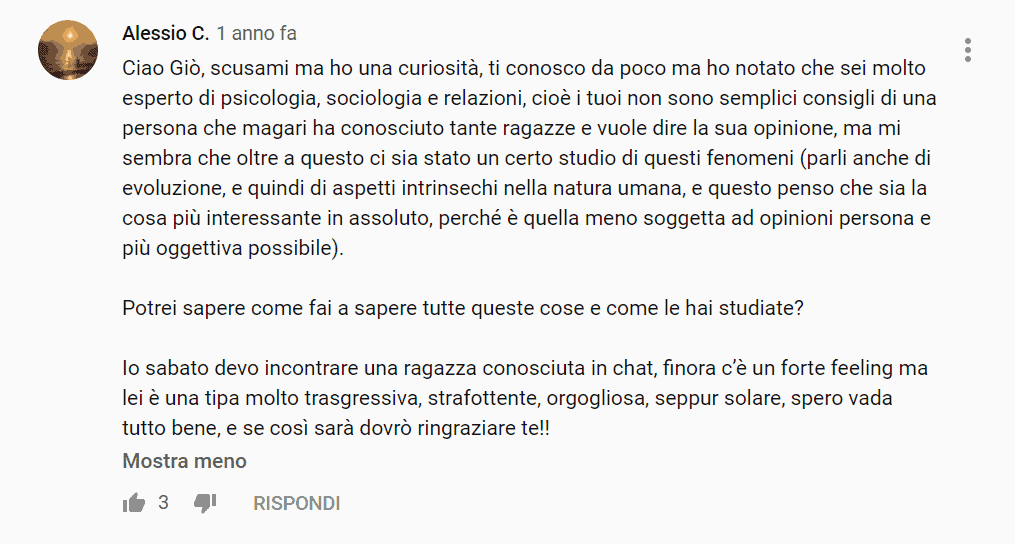Click the line starting 'Io sabato devo incontrare'
This screenshot has height=544, width=1015.
525,368
